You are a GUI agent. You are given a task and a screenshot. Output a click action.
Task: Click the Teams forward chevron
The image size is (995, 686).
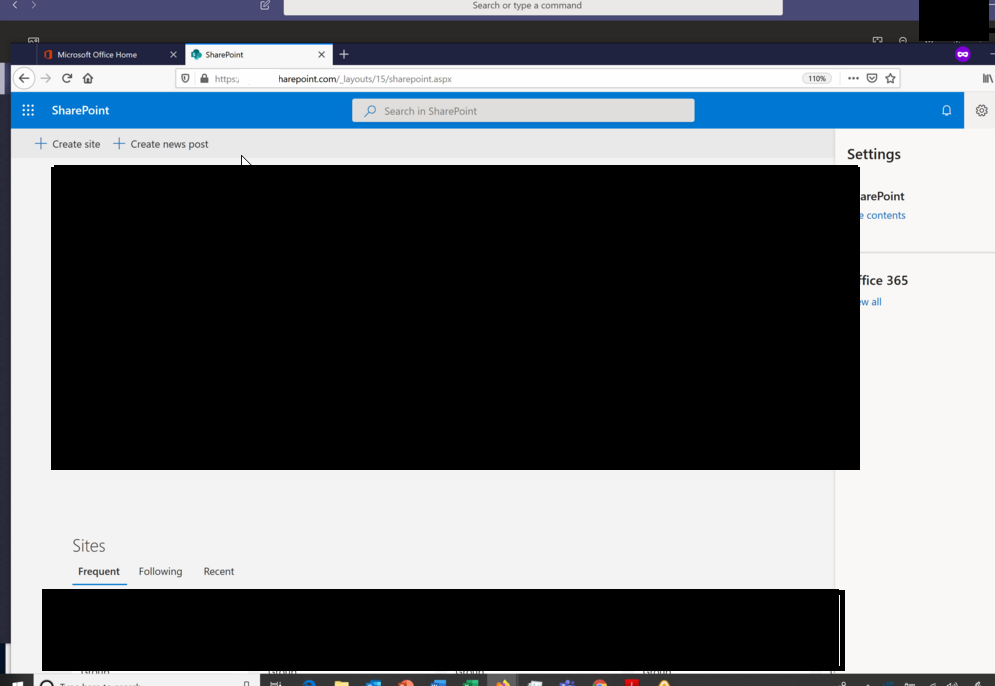pos(34,5)
